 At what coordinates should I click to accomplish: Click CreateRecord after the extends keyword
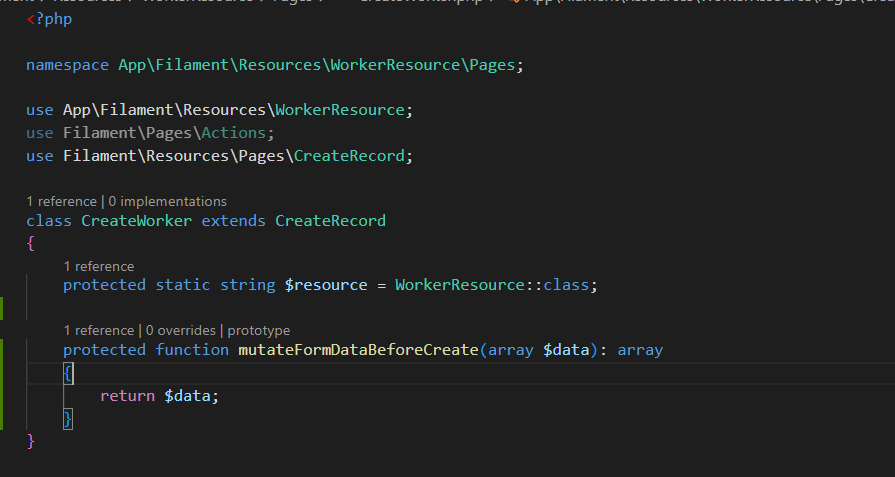pos(330,220)
